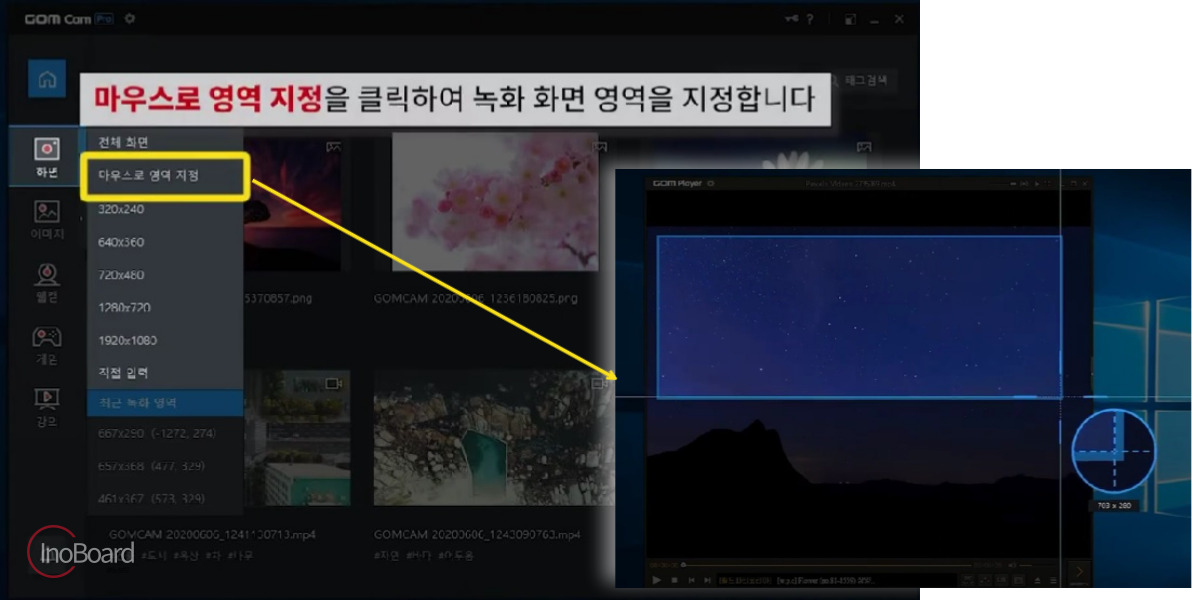Click the 태그검색 tag search field
Screen dimensions: 1200x600
(866, 81)
